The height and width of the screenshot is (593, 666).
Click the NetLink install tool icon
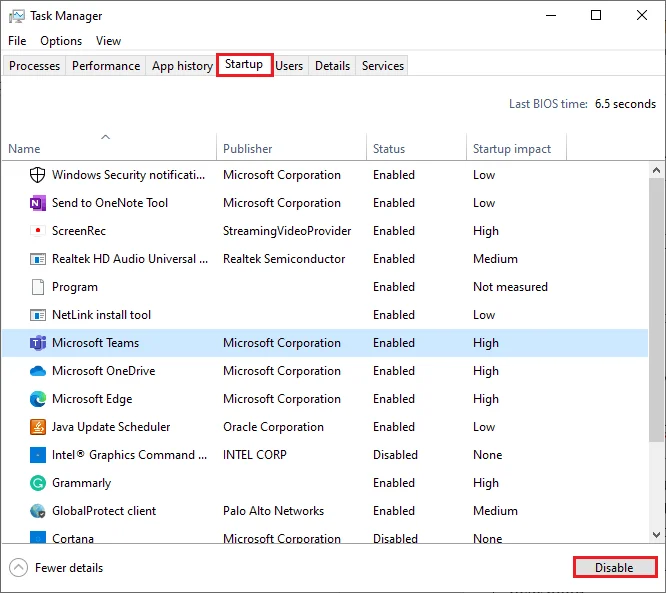(x=37, y=315)
